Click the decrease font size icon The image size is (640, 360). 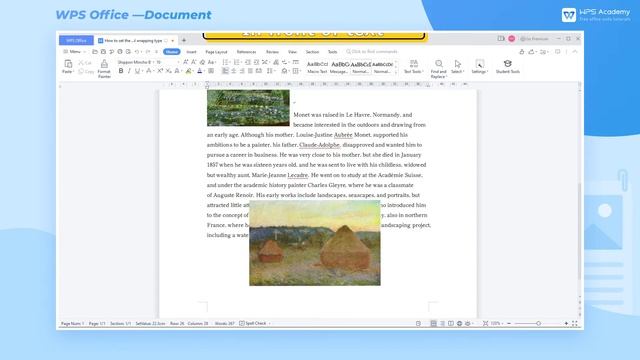point(194,62)
